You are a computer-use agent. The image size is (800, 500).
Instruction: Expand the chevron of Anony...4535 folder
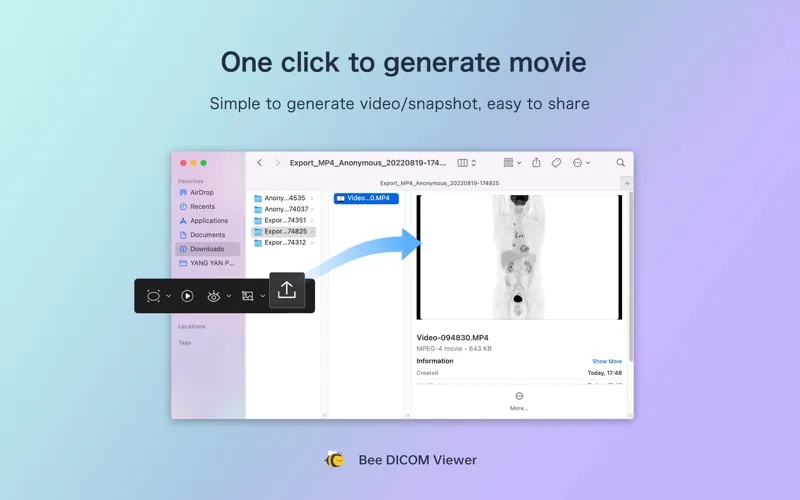point(312,198)
